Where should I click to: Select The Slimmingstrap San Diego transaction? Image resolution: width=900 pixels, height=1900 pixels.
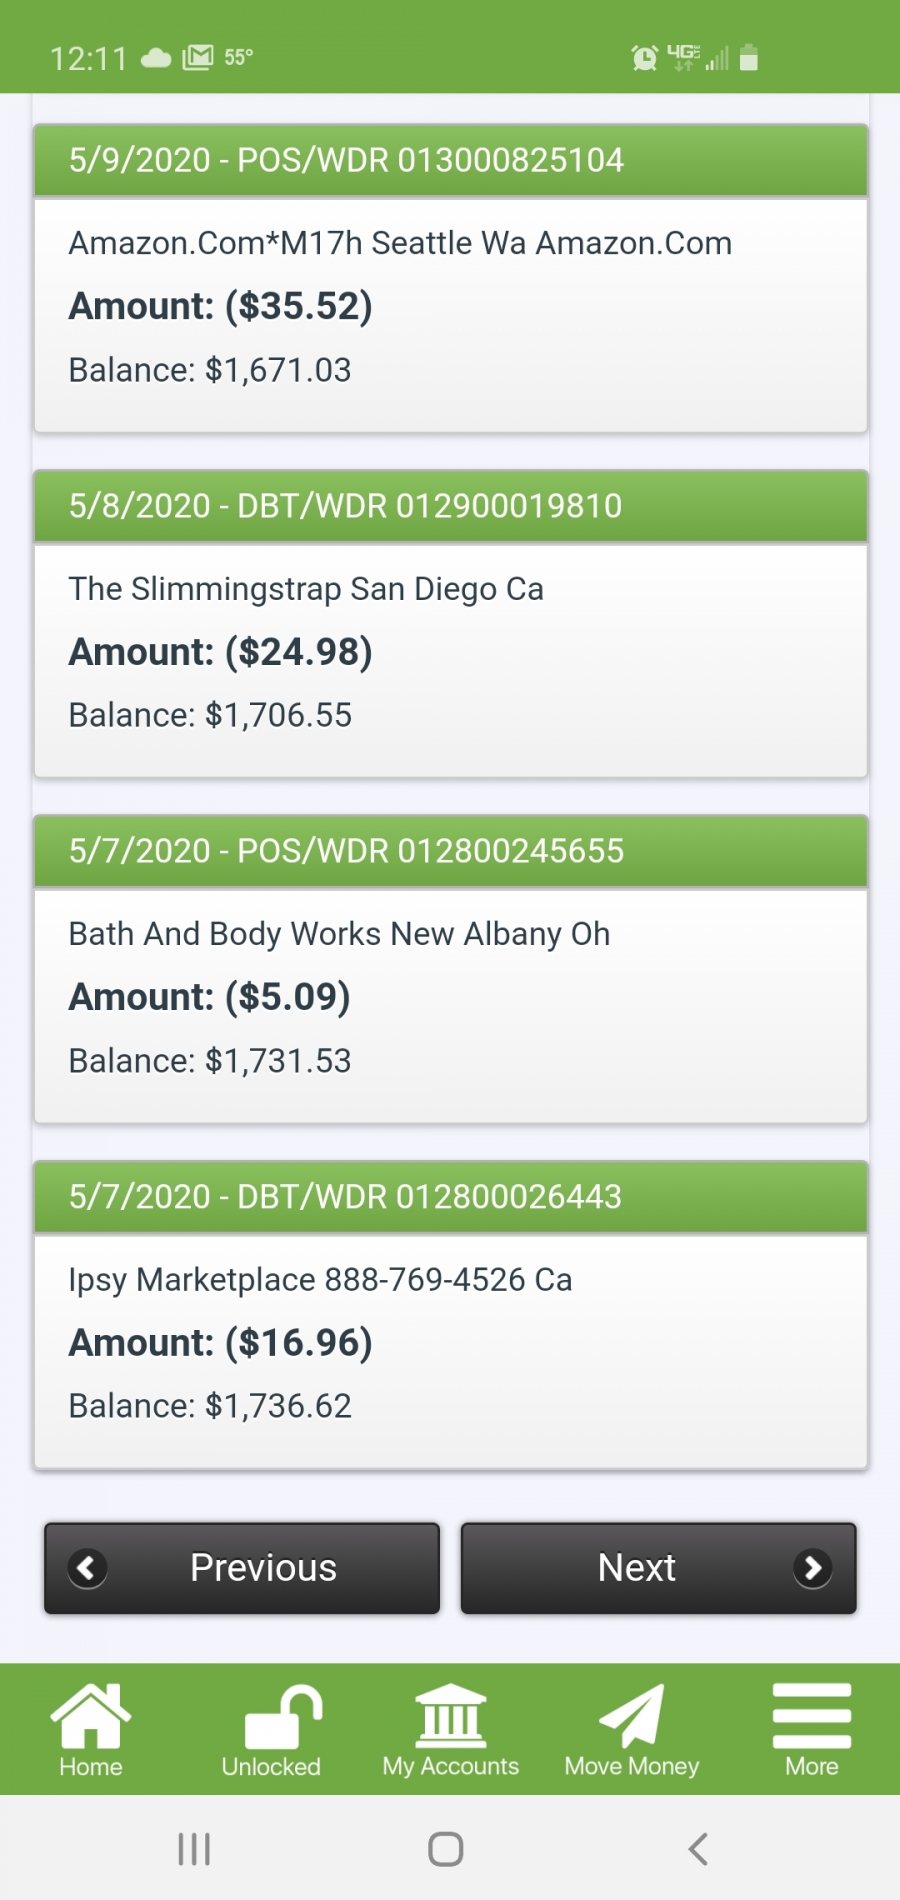451,661
